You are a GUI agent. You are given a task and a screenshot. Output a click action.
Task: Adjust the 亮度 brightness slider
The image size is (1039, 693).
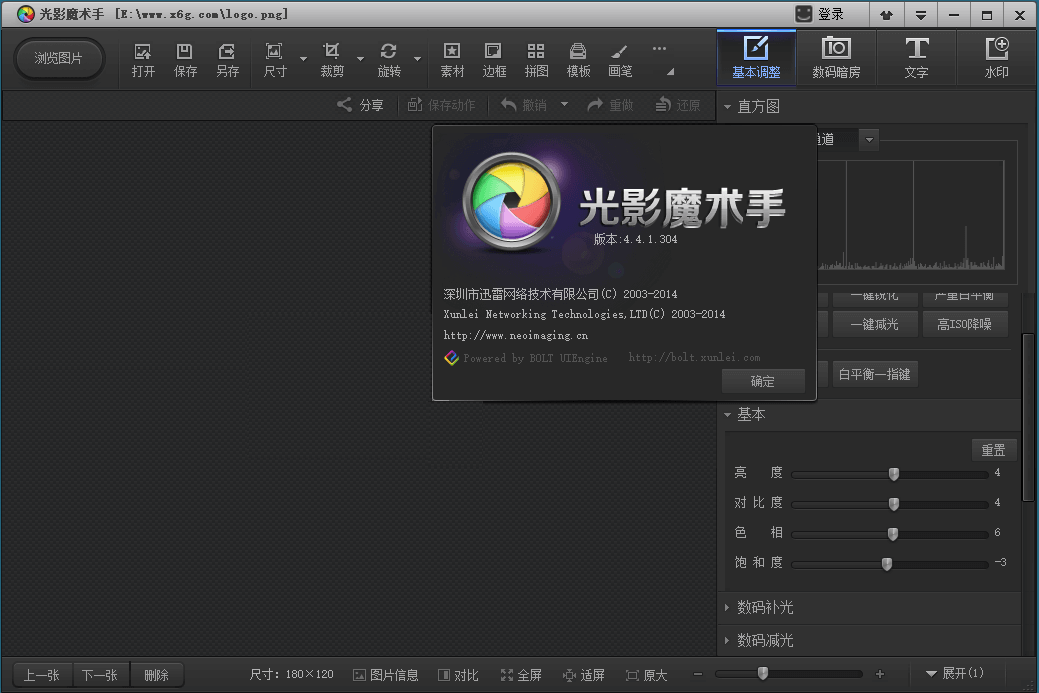click(894, 474)
